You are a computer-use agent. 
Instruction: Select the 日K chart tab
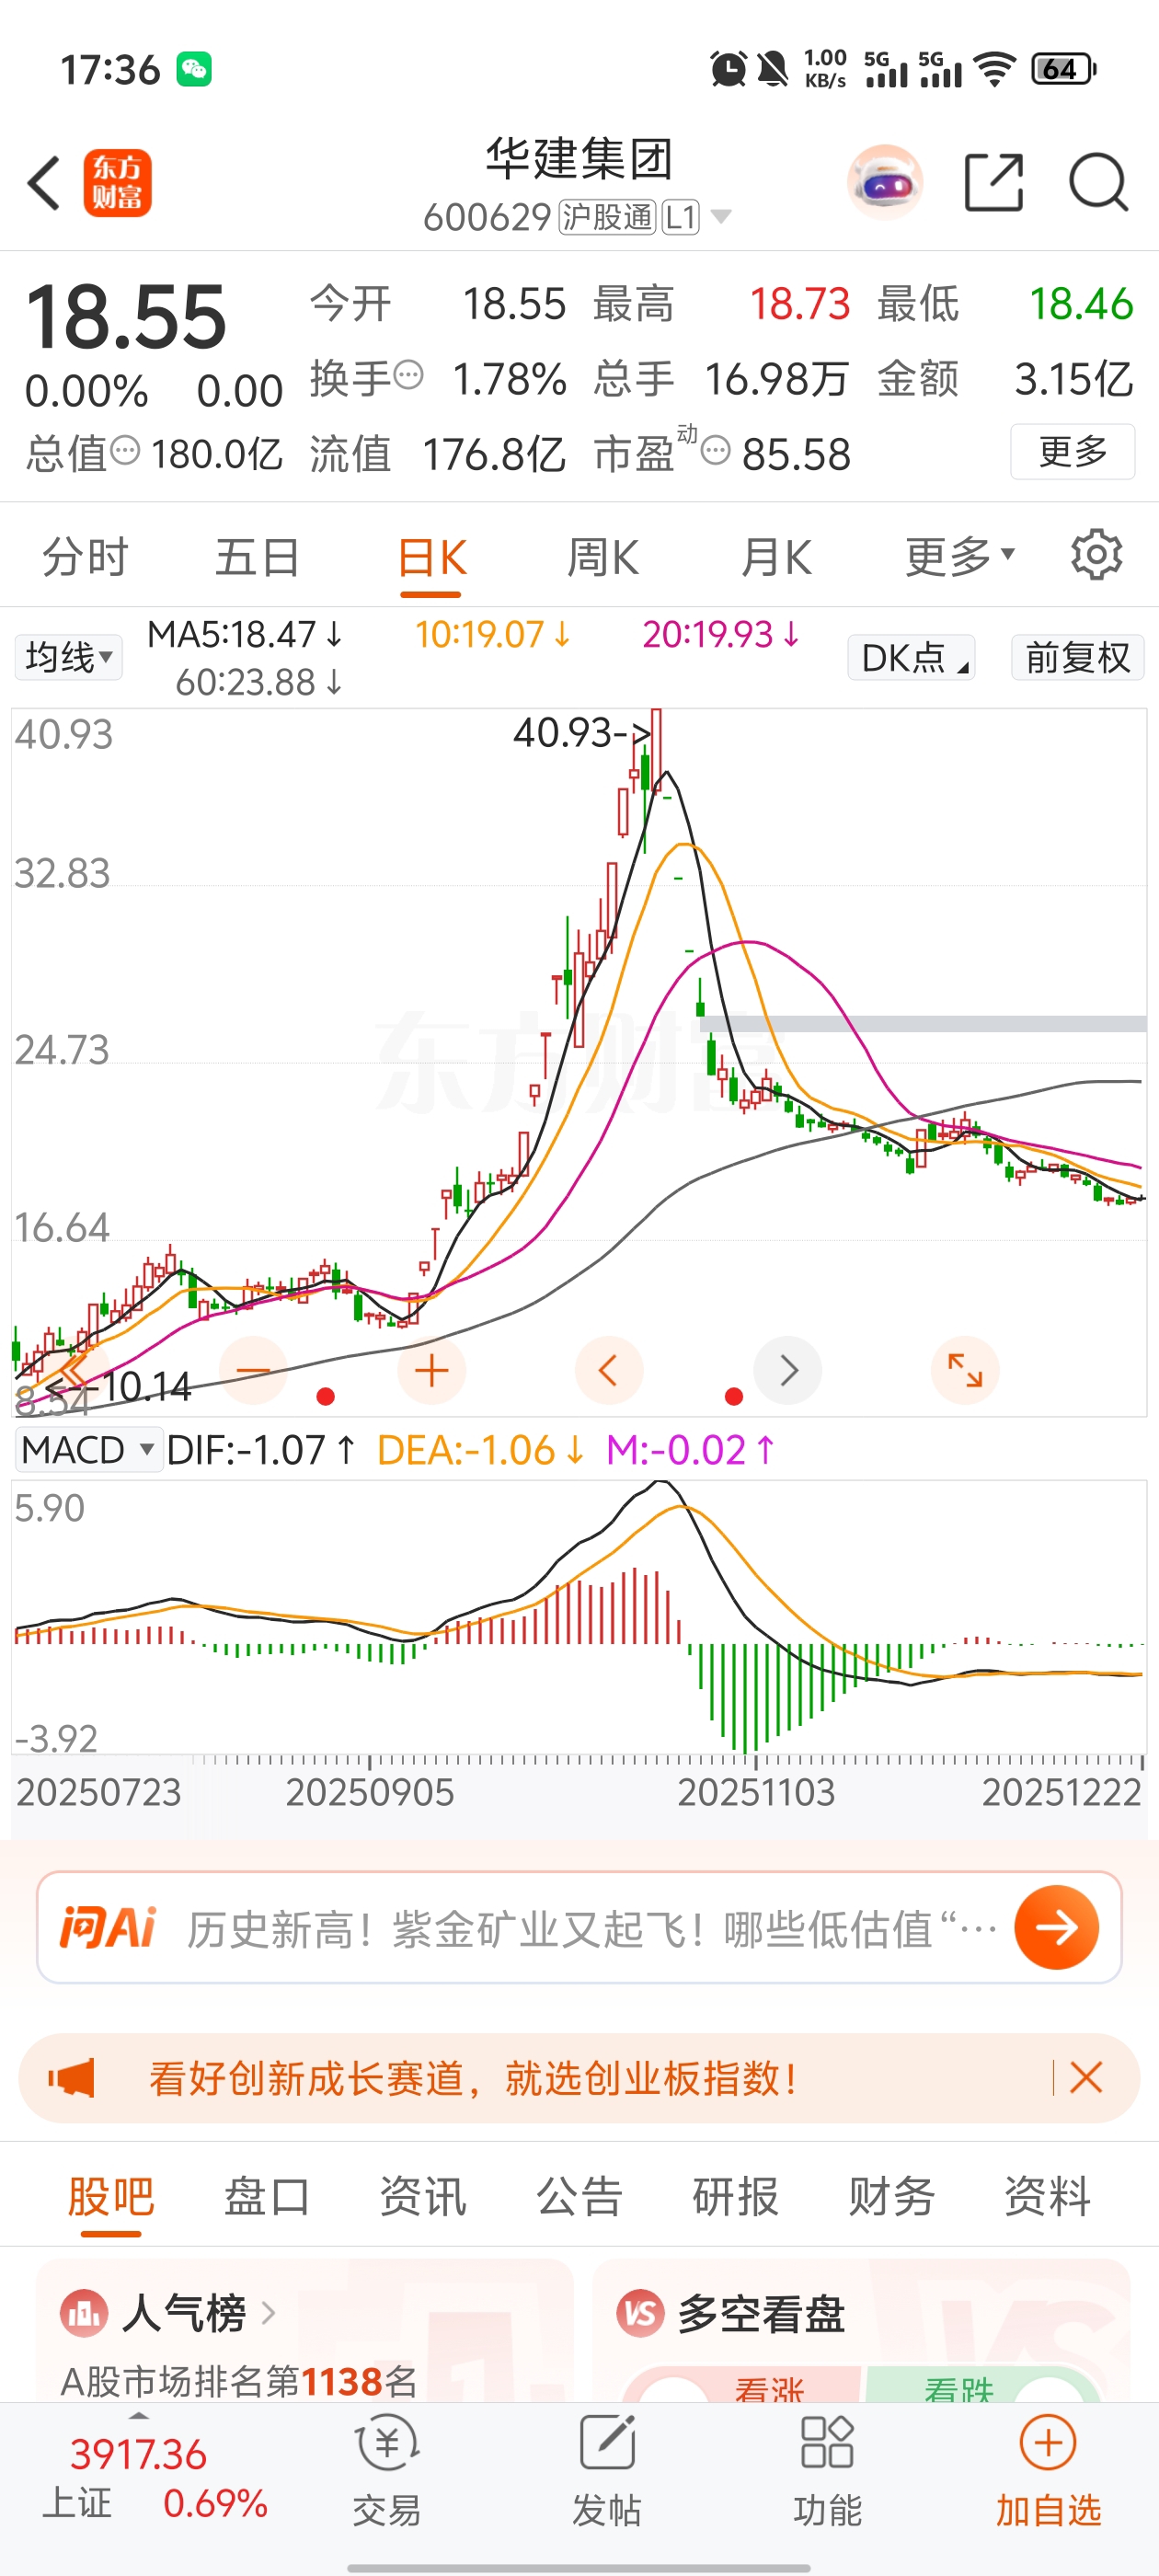(x=431, y=558)
